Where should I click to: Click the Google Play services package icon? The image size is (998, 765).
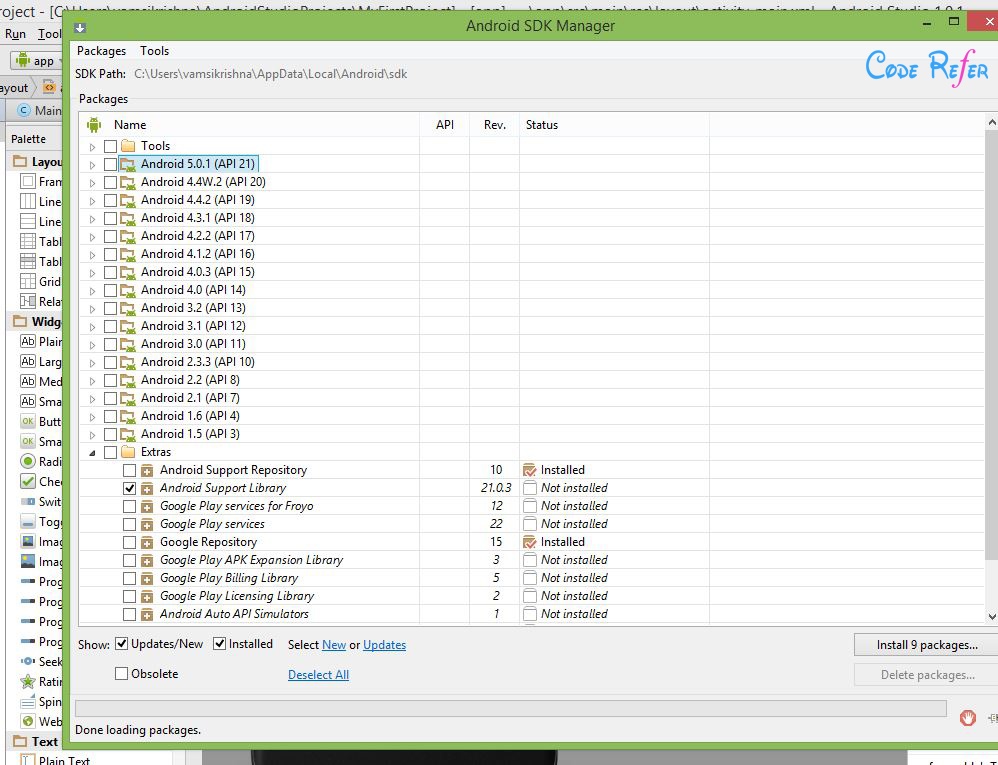pyautogui.click(x=147, y=524)
